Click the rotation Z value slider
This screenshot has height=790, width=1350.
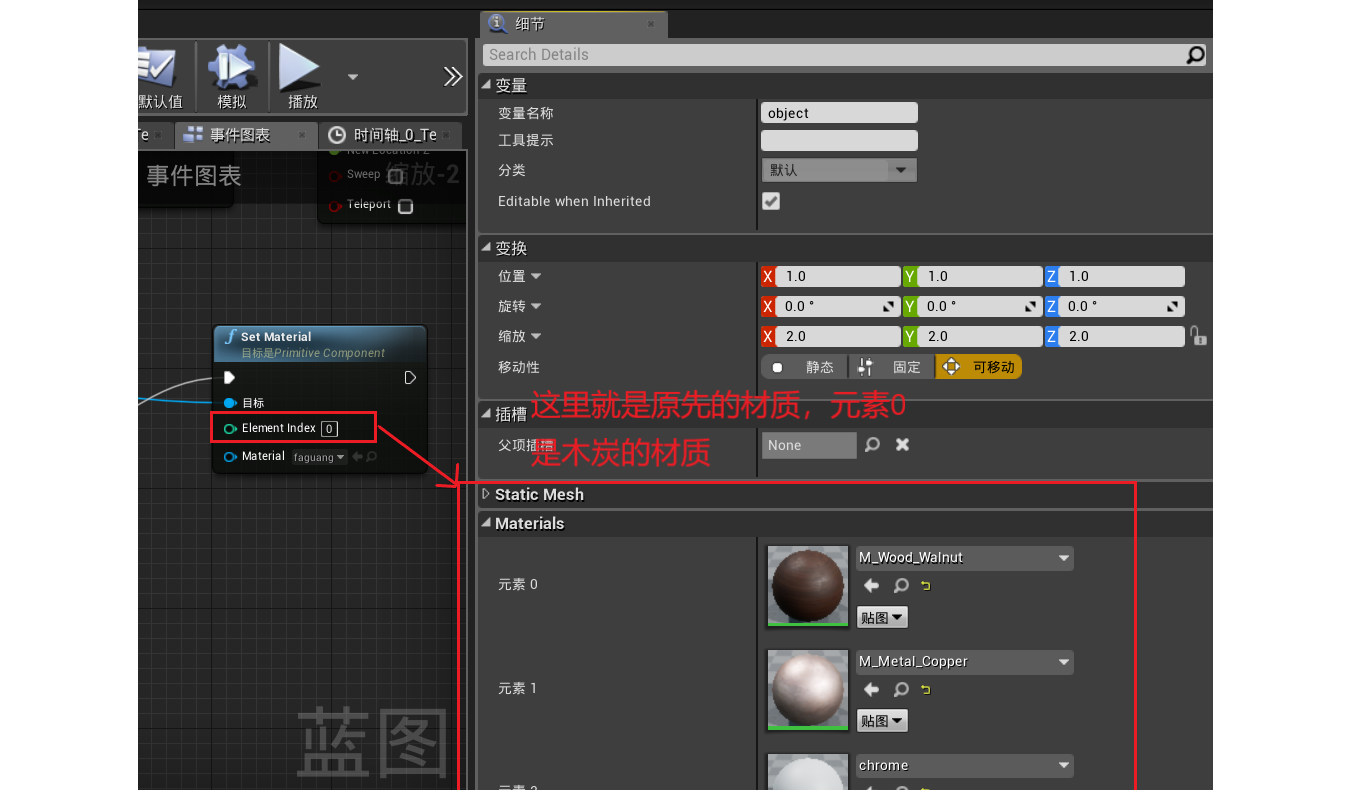pos(1122,306)
